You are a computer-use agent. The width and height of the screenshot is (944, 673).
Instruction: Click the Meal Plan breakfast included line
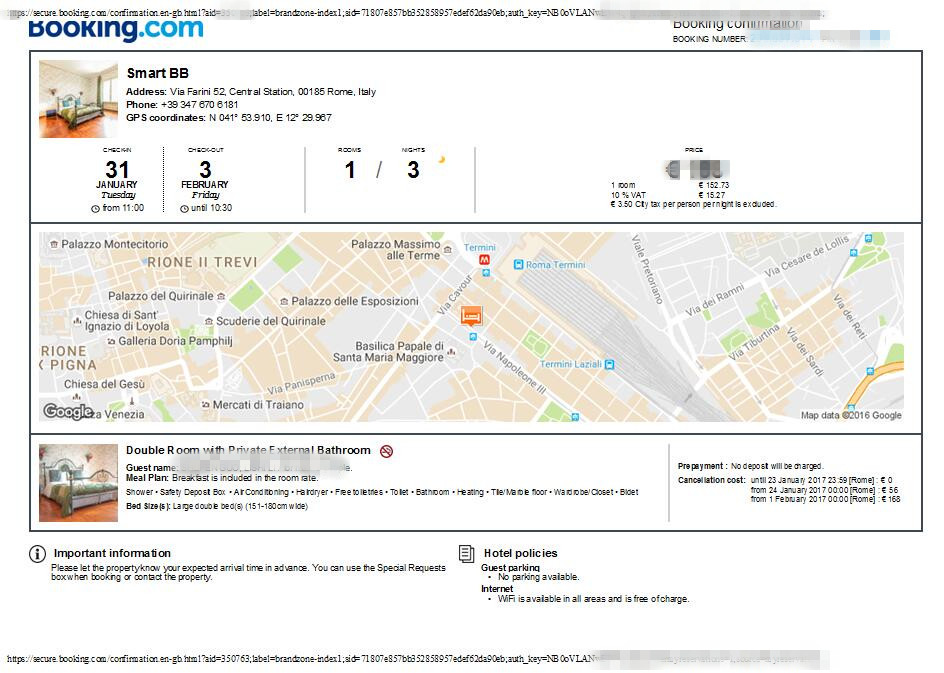222,478
